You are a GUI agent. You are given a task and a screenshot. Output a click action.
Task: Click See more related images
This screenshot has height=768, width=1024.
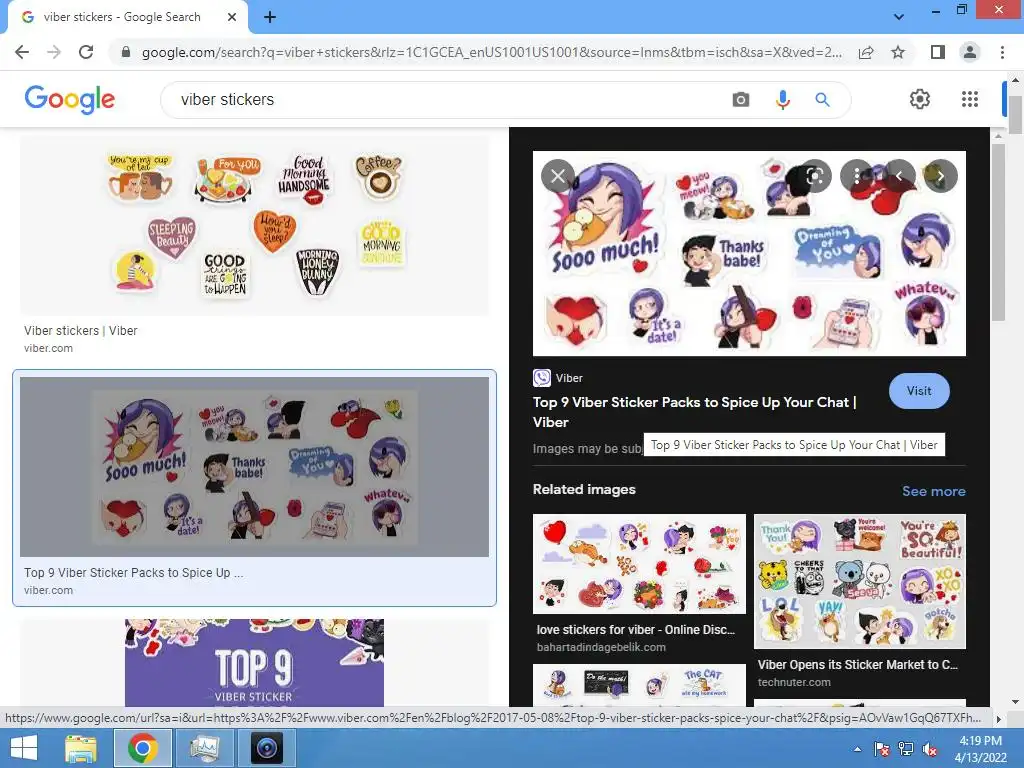pos(933,491)
